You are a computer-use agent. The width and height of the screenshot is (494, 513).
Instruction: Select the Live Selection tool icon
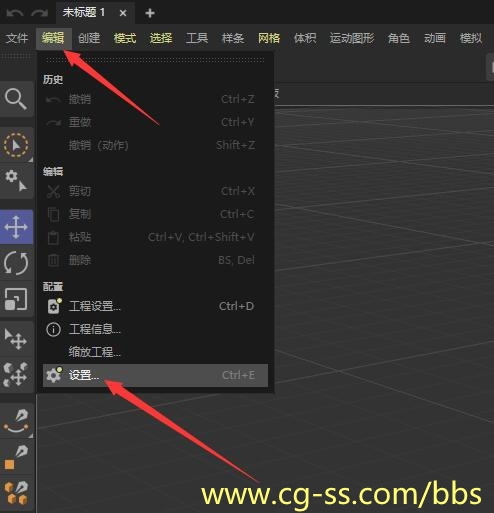[16, 145]
